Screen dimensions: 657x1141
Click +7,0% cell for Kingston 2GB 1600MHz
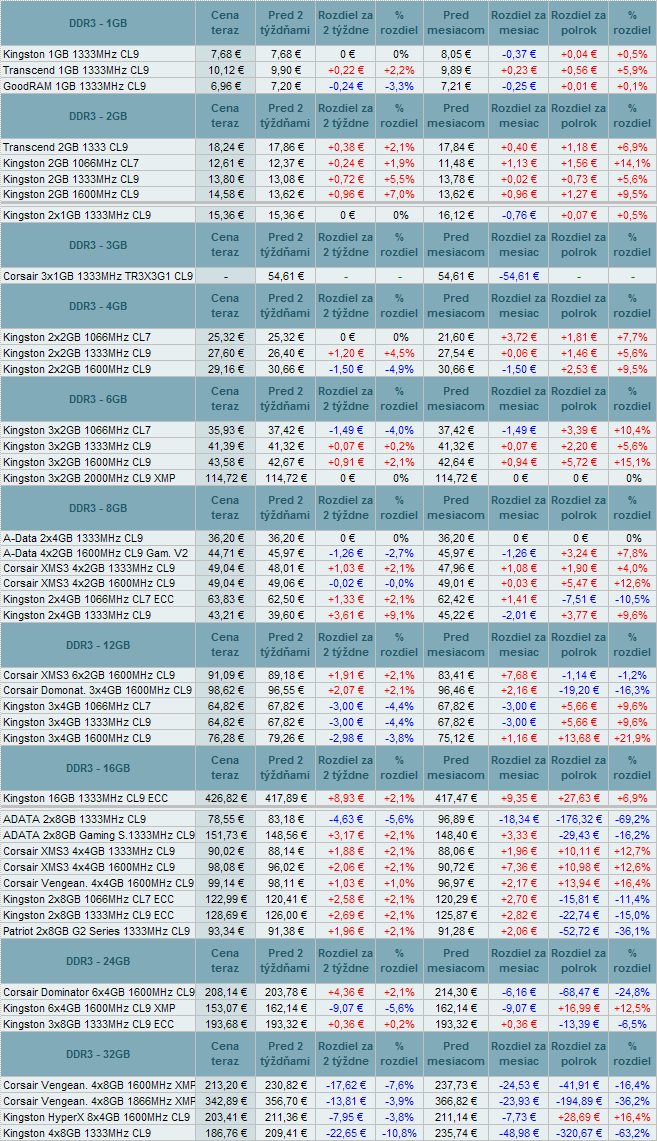coord(399,194)
